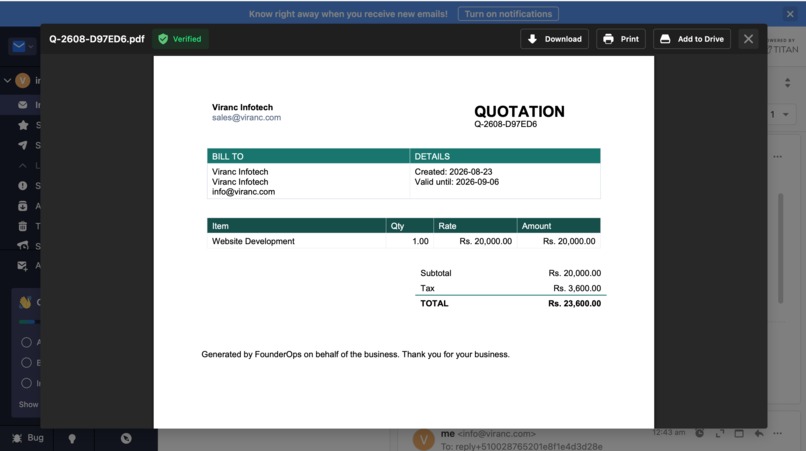This screenshot has height=451, width=806.
Task: Open the three-dot menu below page dropdown
Action: click(x=777, y=156)
